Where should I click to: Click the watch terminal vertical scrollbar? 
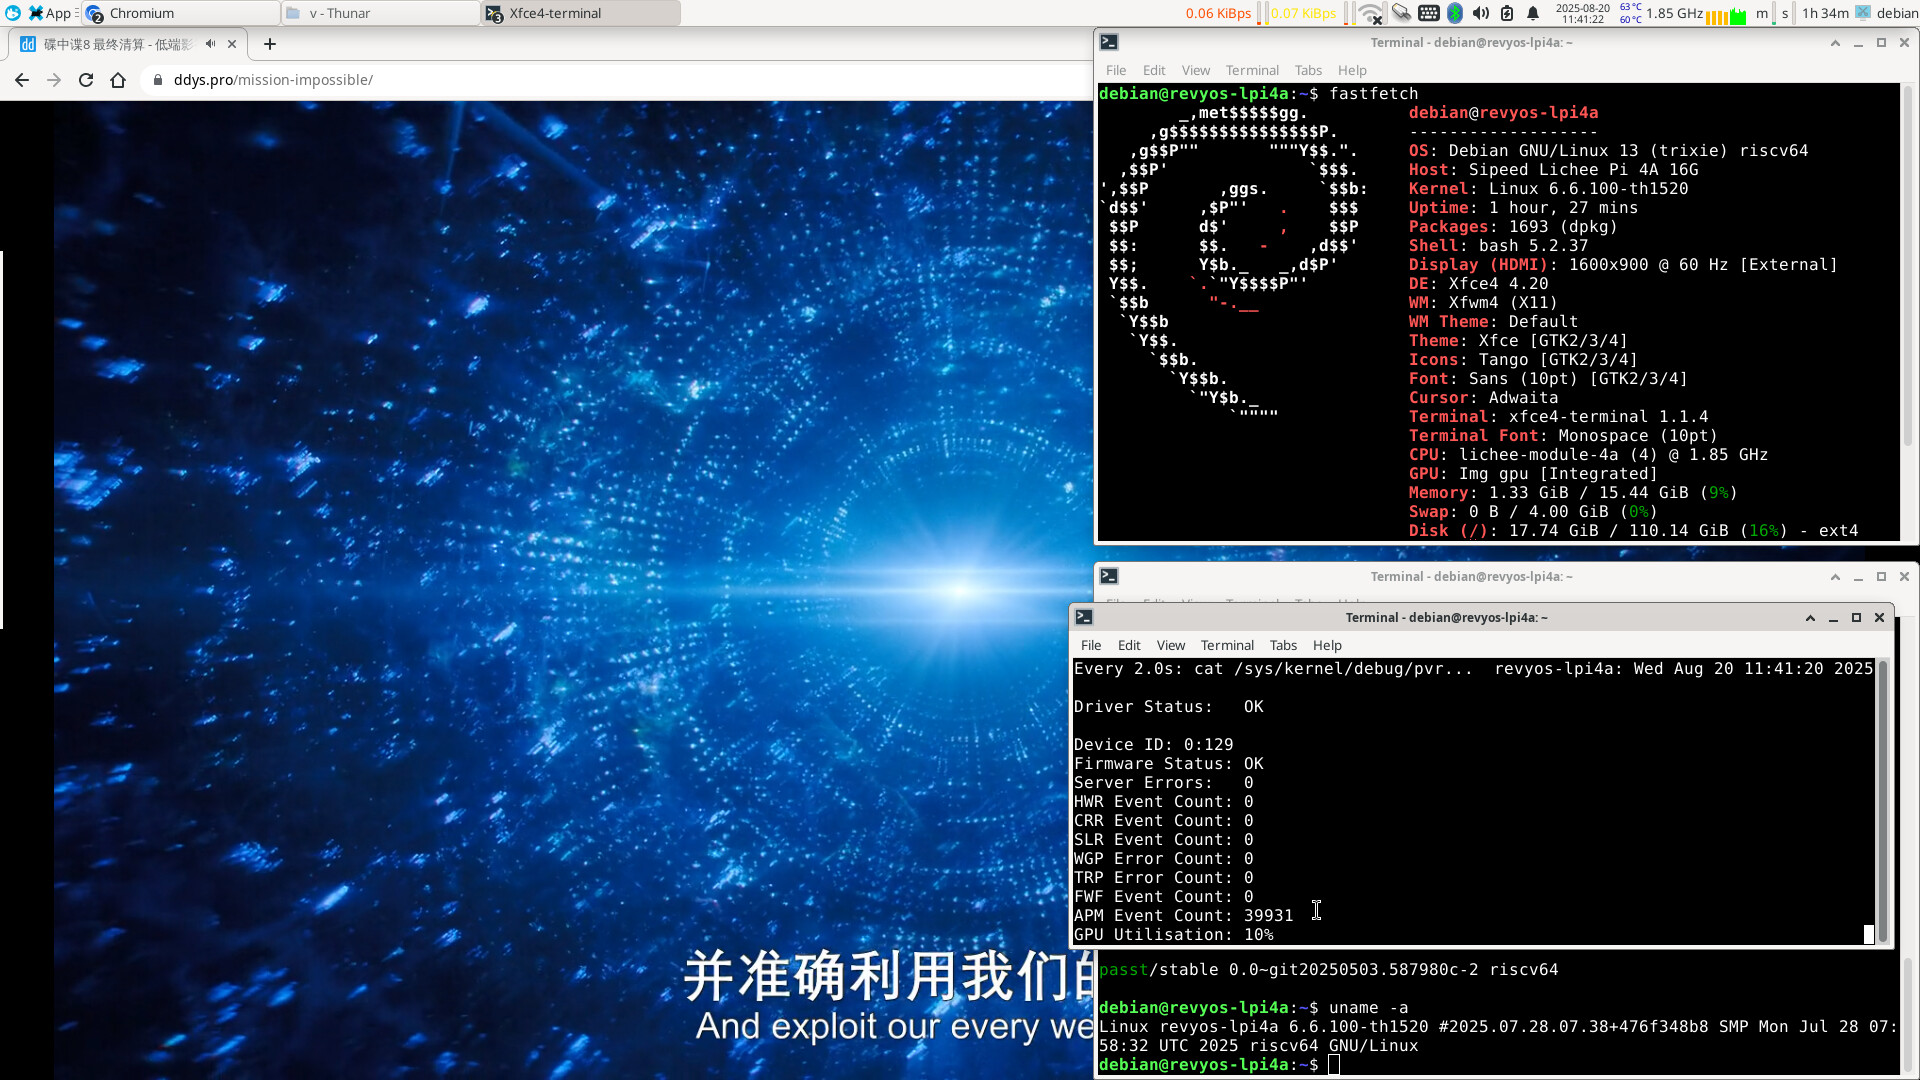point(1883,800)
